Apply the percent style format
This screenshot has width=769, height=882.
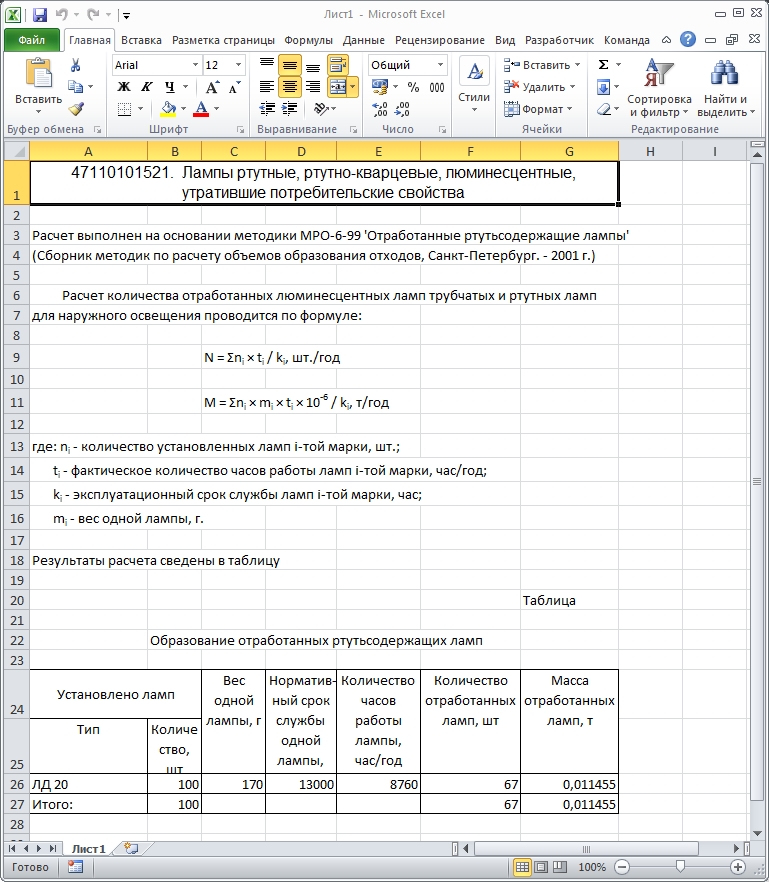[x=413, y=87]
